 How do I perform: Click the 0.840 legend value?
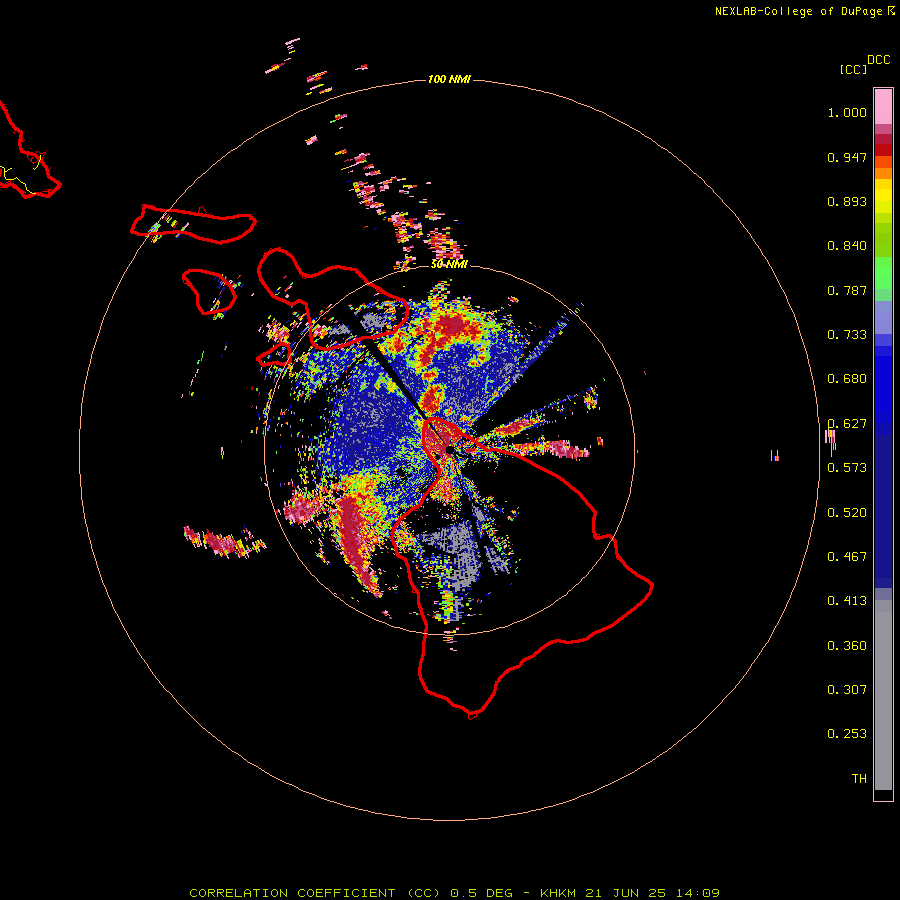pos(847,246)
